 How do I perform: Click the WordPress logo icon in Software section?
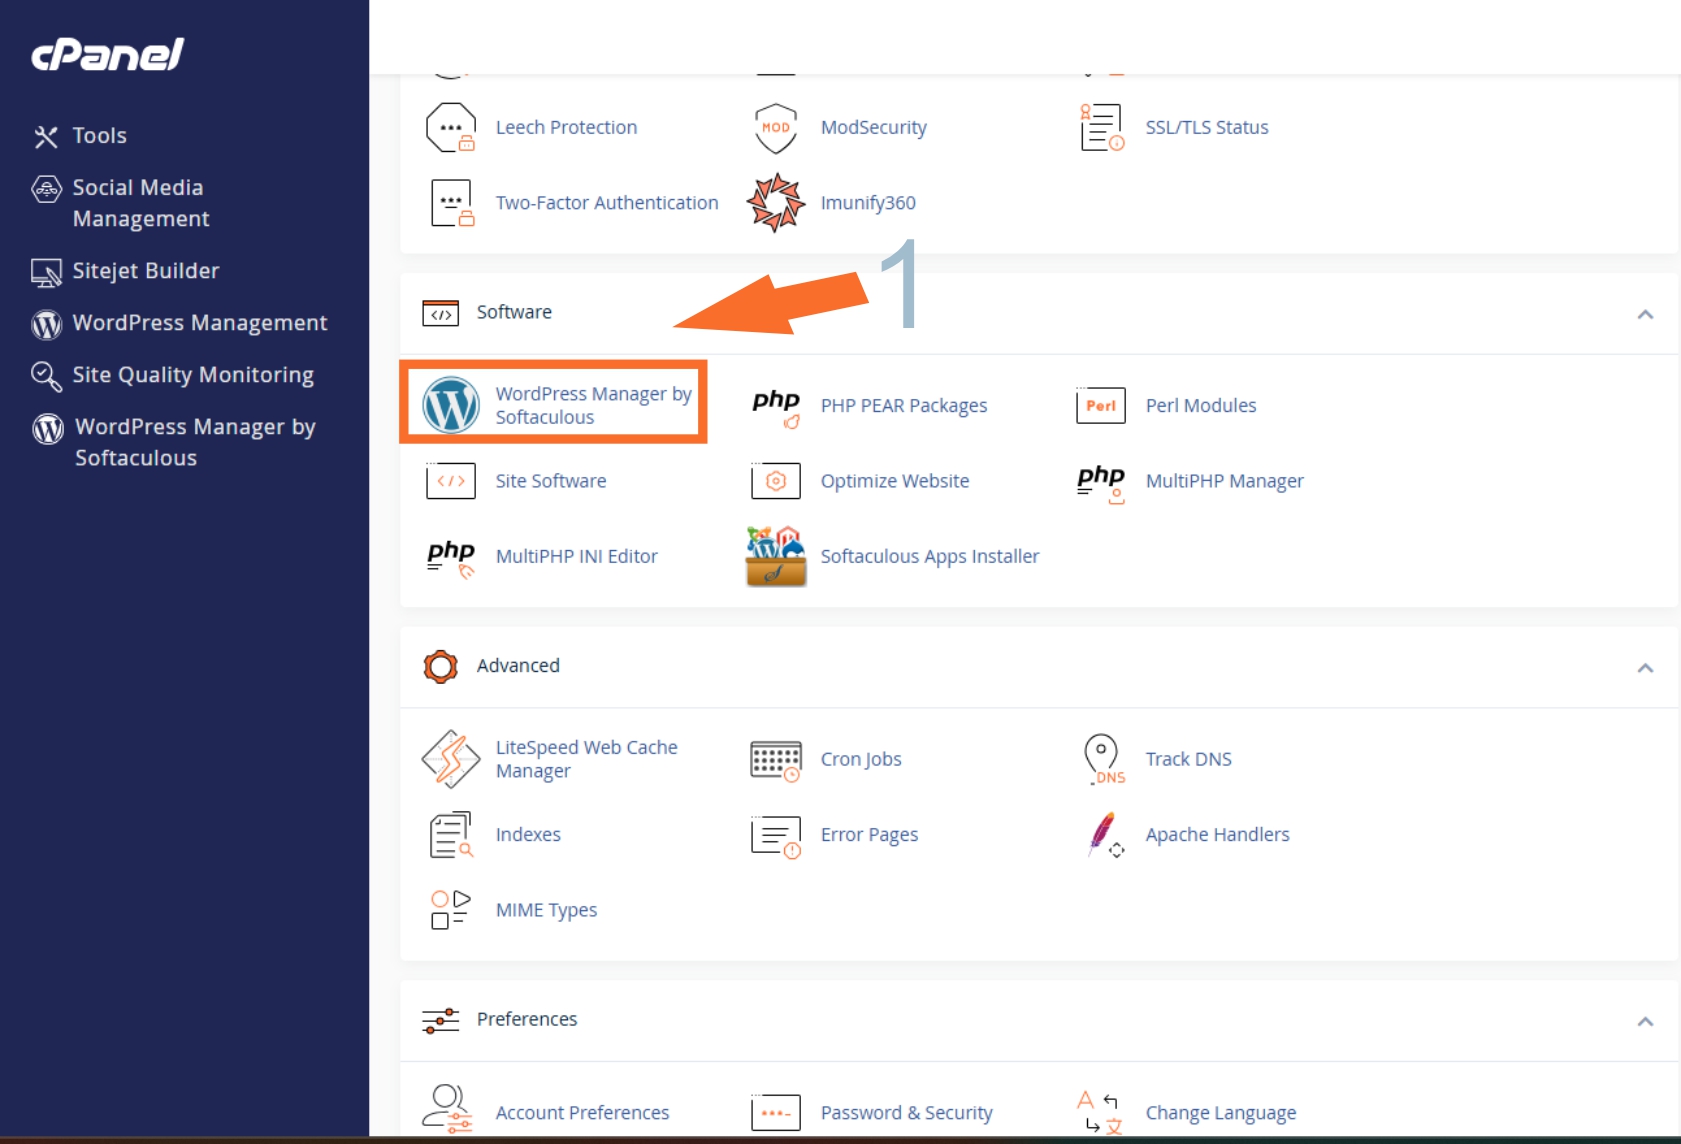(451, 405)
